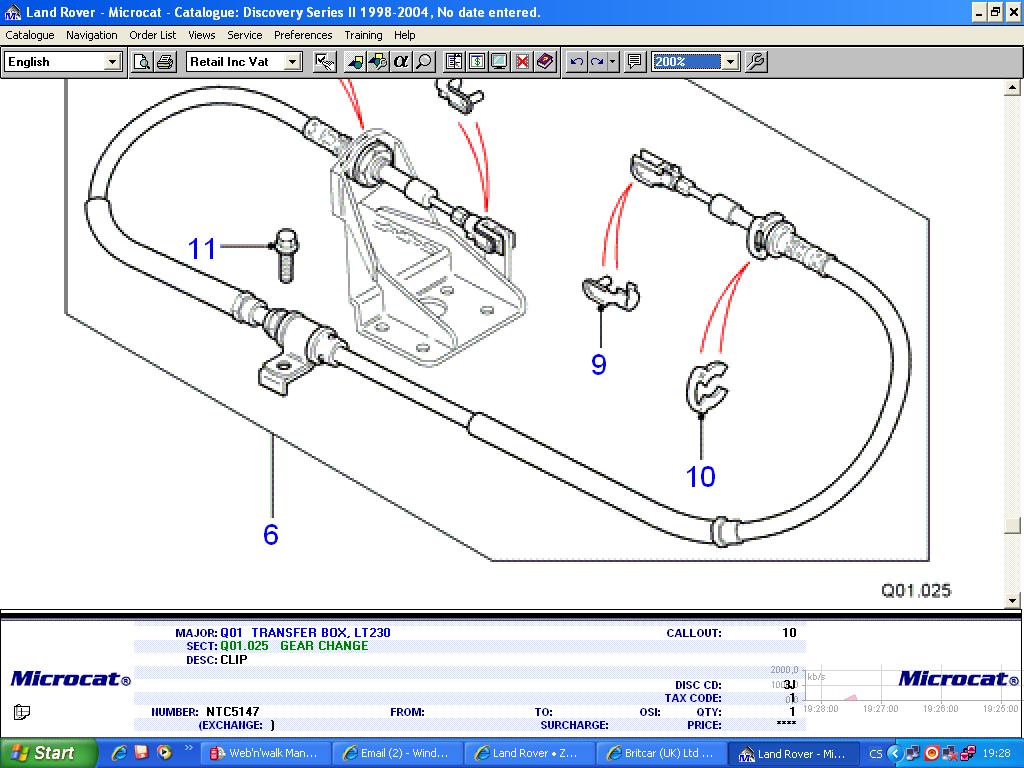Click the red X delete icon
This screenshot has width=1024, height=768.
coord(522,62)
